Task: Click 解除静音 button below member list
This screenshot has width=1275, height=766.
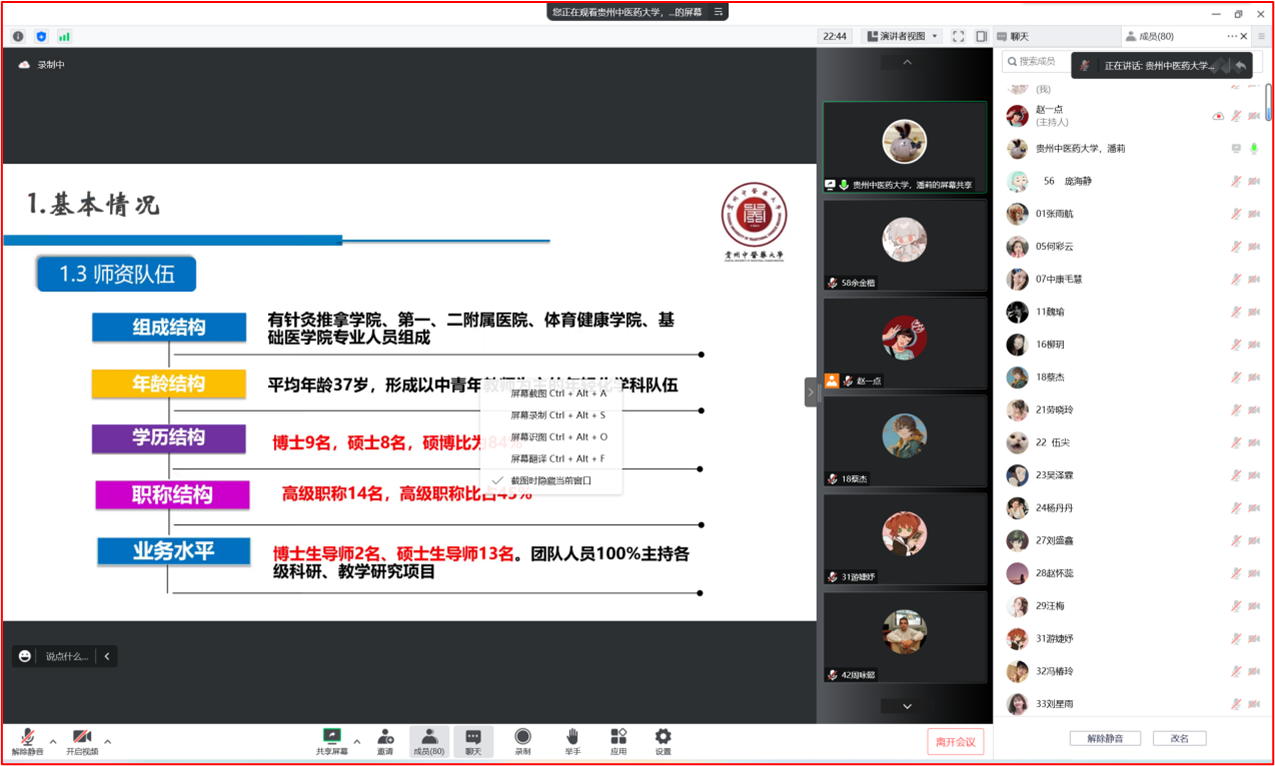Action: point(1105,738)
